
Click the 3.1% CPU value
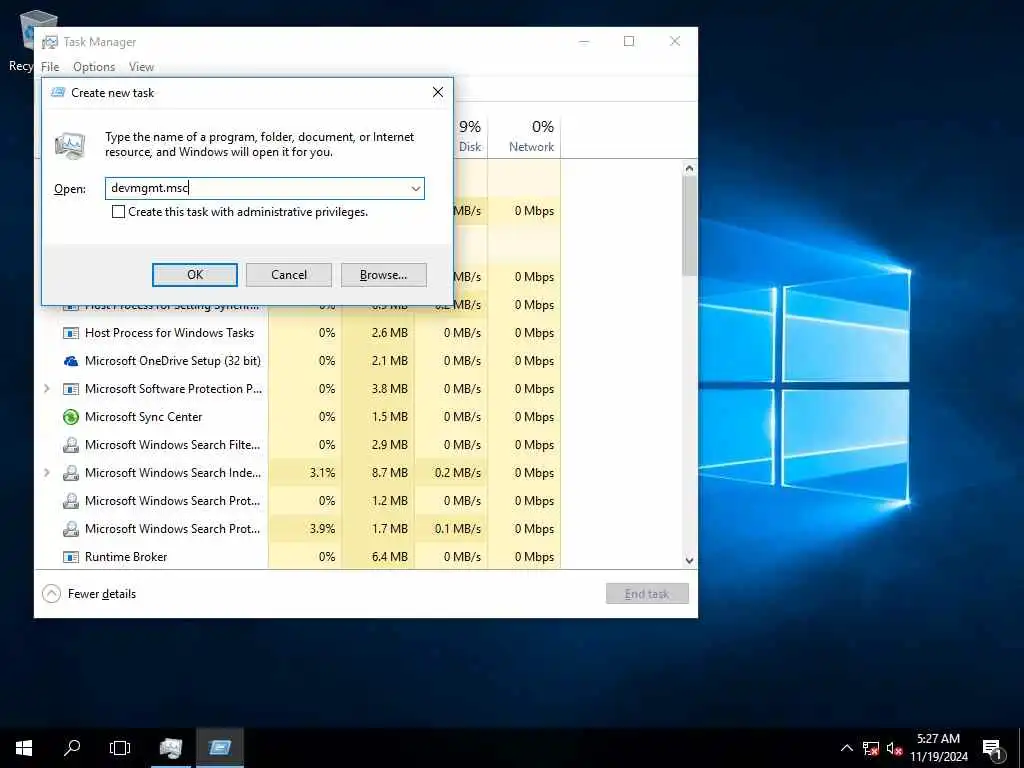[x=322, y=473]
